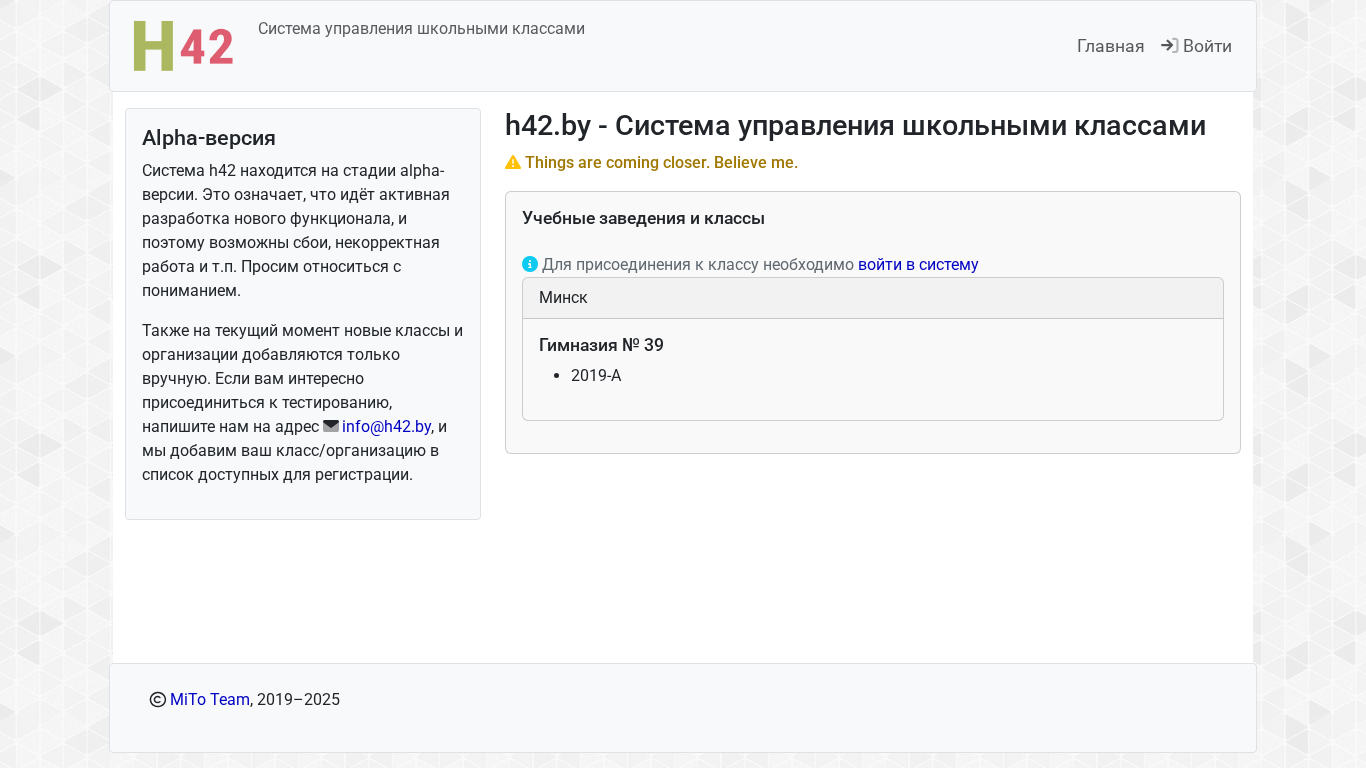
Task: Click the H42 logo
Action: coord(183,46)
